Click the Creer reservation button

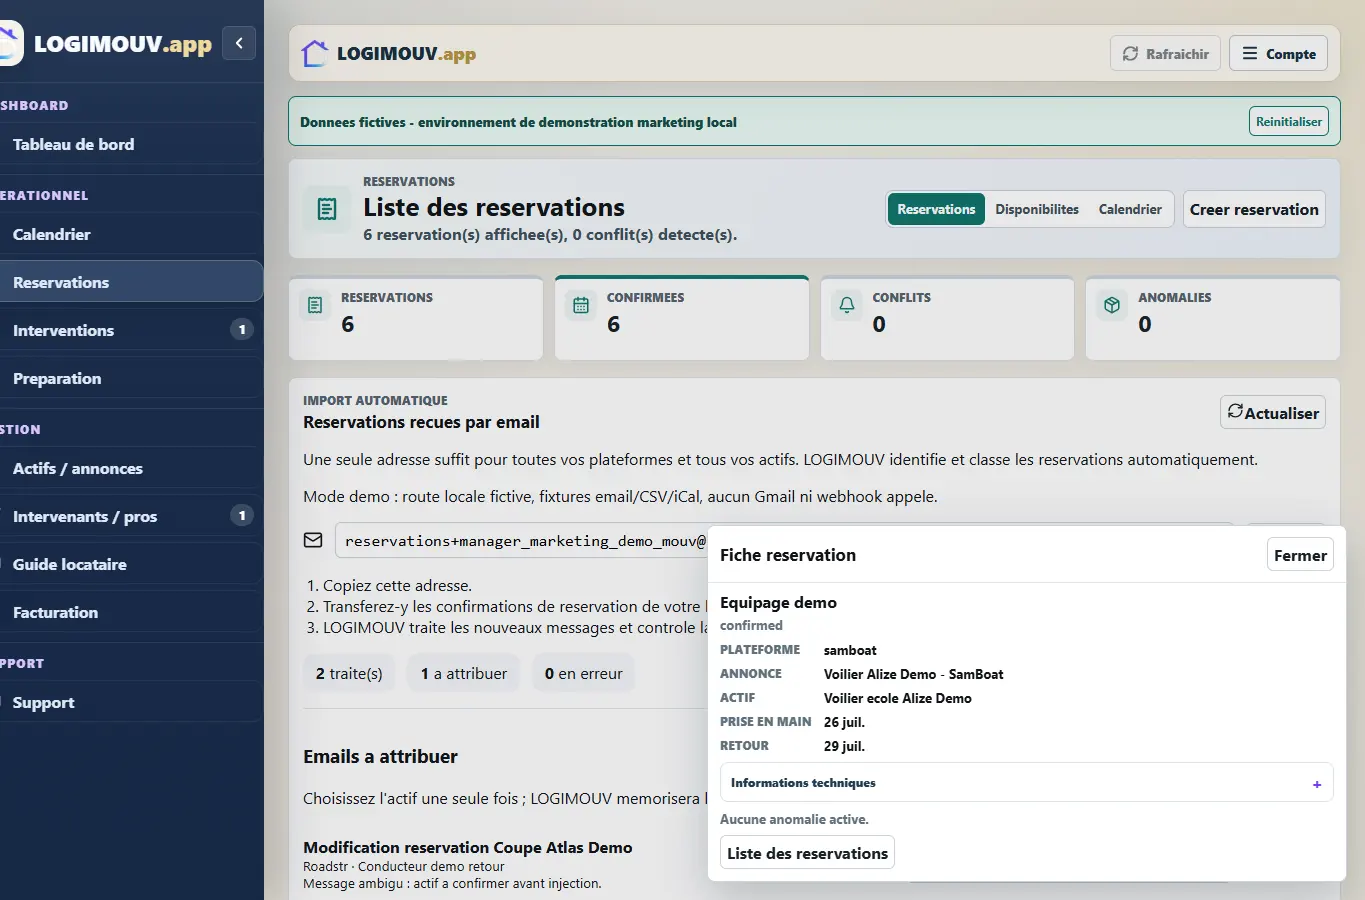click(x=1254, y=209)
